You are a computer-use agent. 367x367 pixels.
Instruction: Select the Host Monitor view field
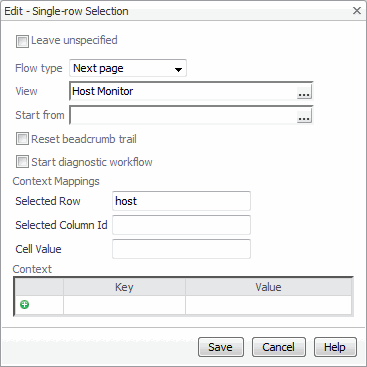point(183,91)
